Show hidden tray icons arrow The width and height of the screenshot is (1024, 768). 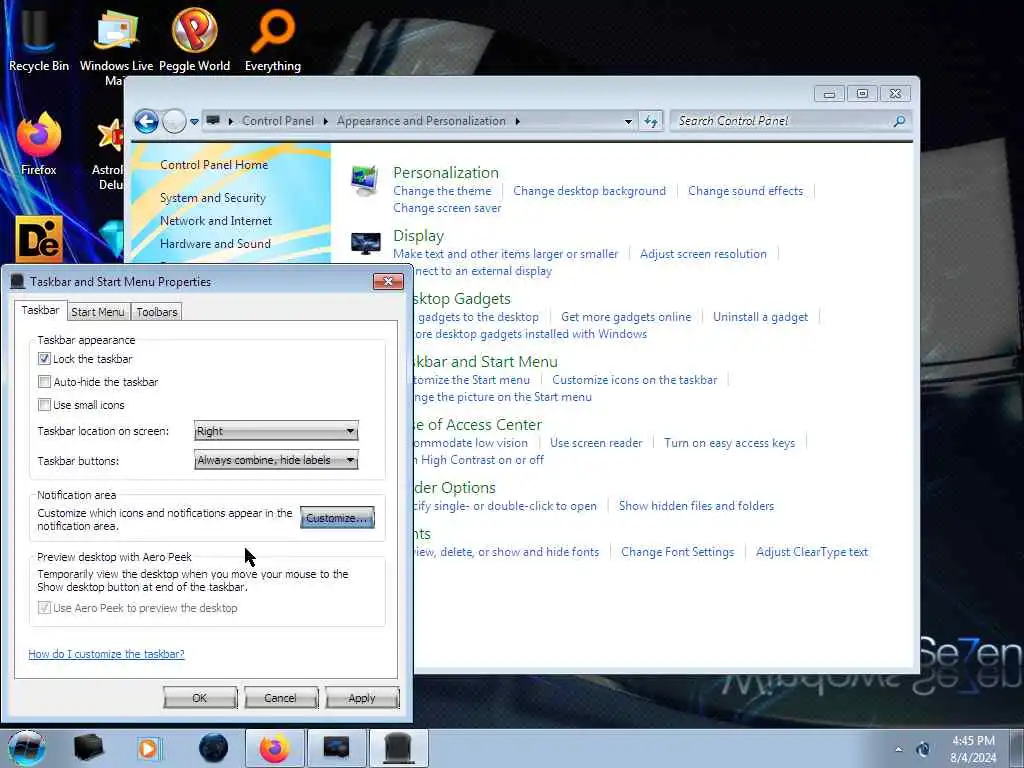[x=899, y=749]
